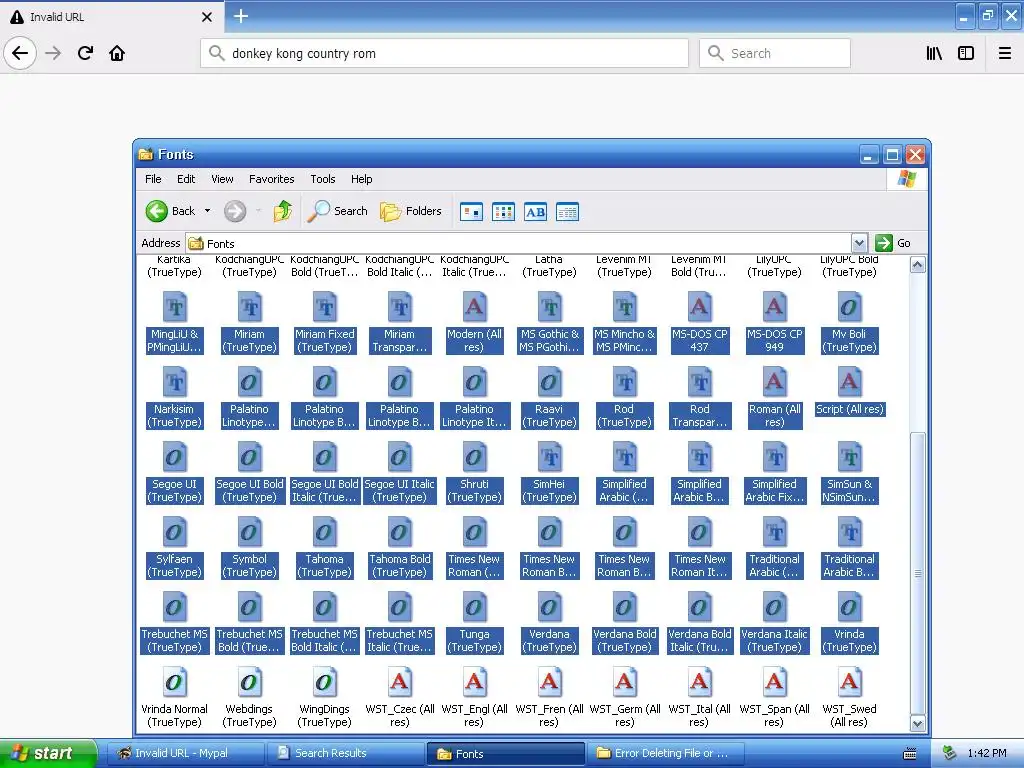The height and width of the screenshot is (768, 1024).
Task: Expand the Address bar dropdown
Action: (859, 243)
